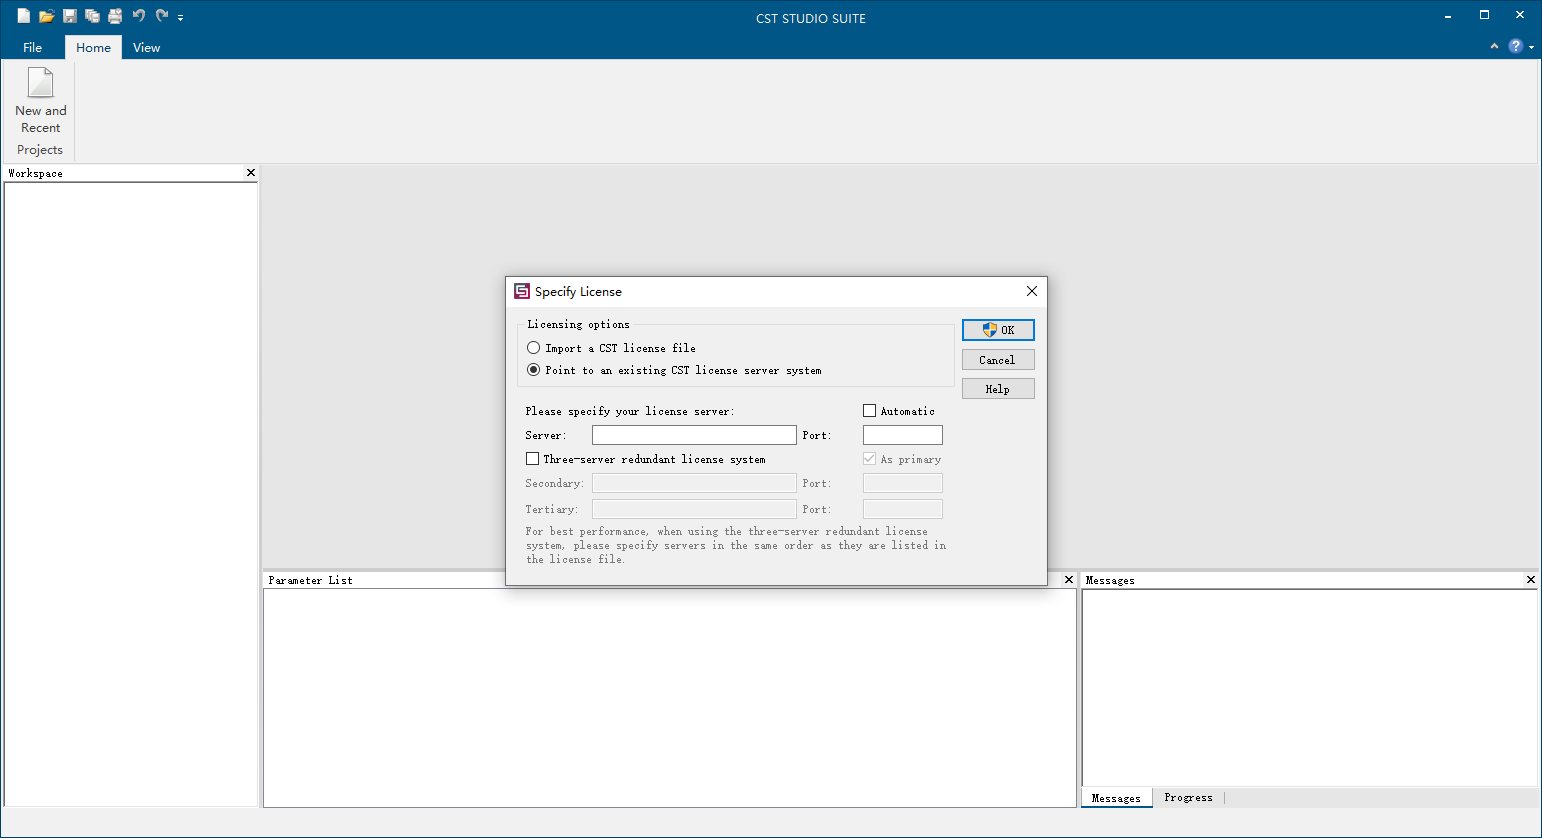Close the Specify License dialog
The image size is (1542, 838).
coord(1032,291)
